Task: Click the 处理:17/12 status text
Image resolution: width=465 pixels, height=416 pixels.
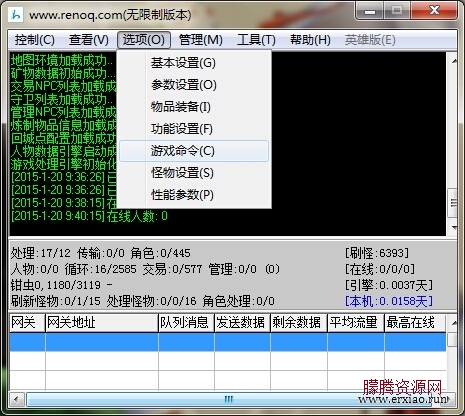Action: (x=41, y=253)
